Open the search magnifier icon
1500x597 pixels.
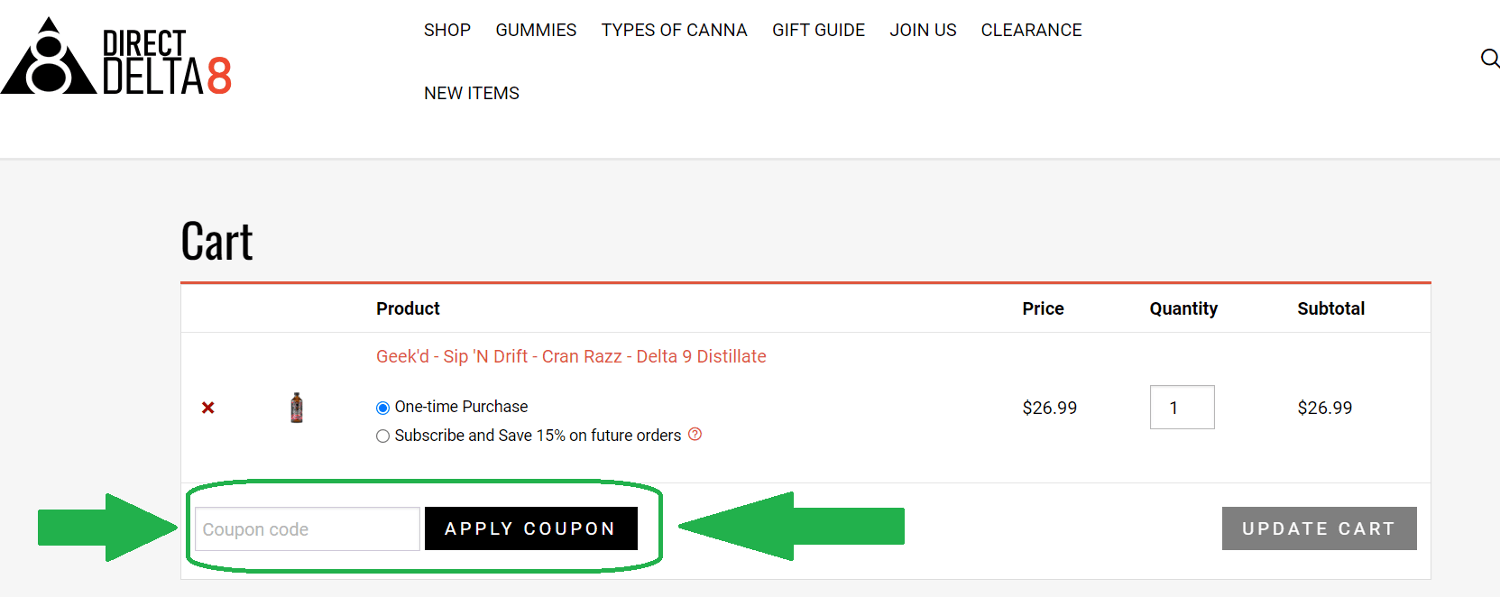(x=1489, y=59)
